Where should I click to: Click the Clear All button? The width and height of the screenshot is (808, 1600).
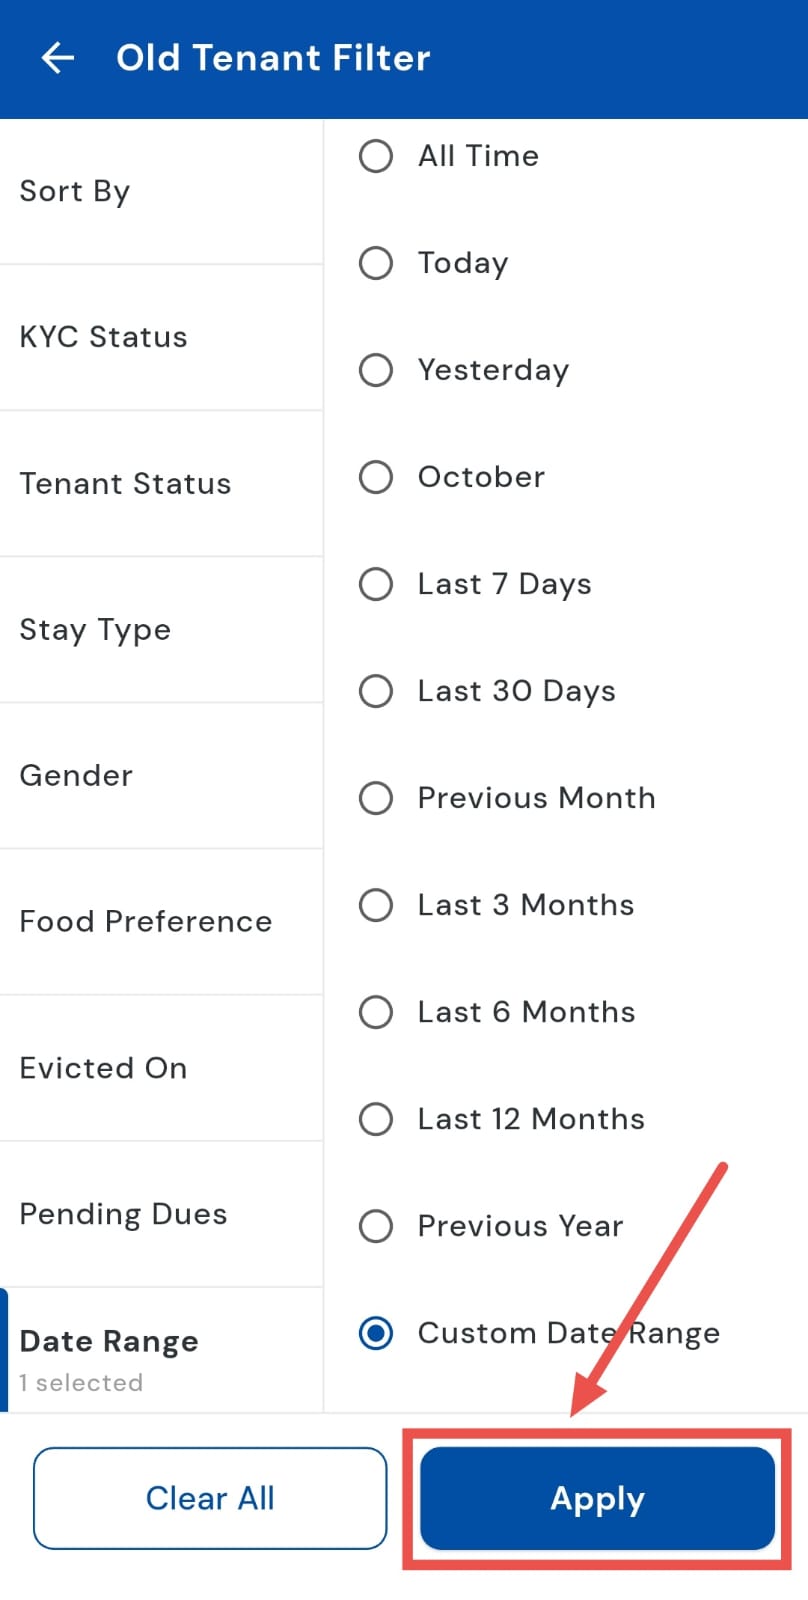point(210,1498)
